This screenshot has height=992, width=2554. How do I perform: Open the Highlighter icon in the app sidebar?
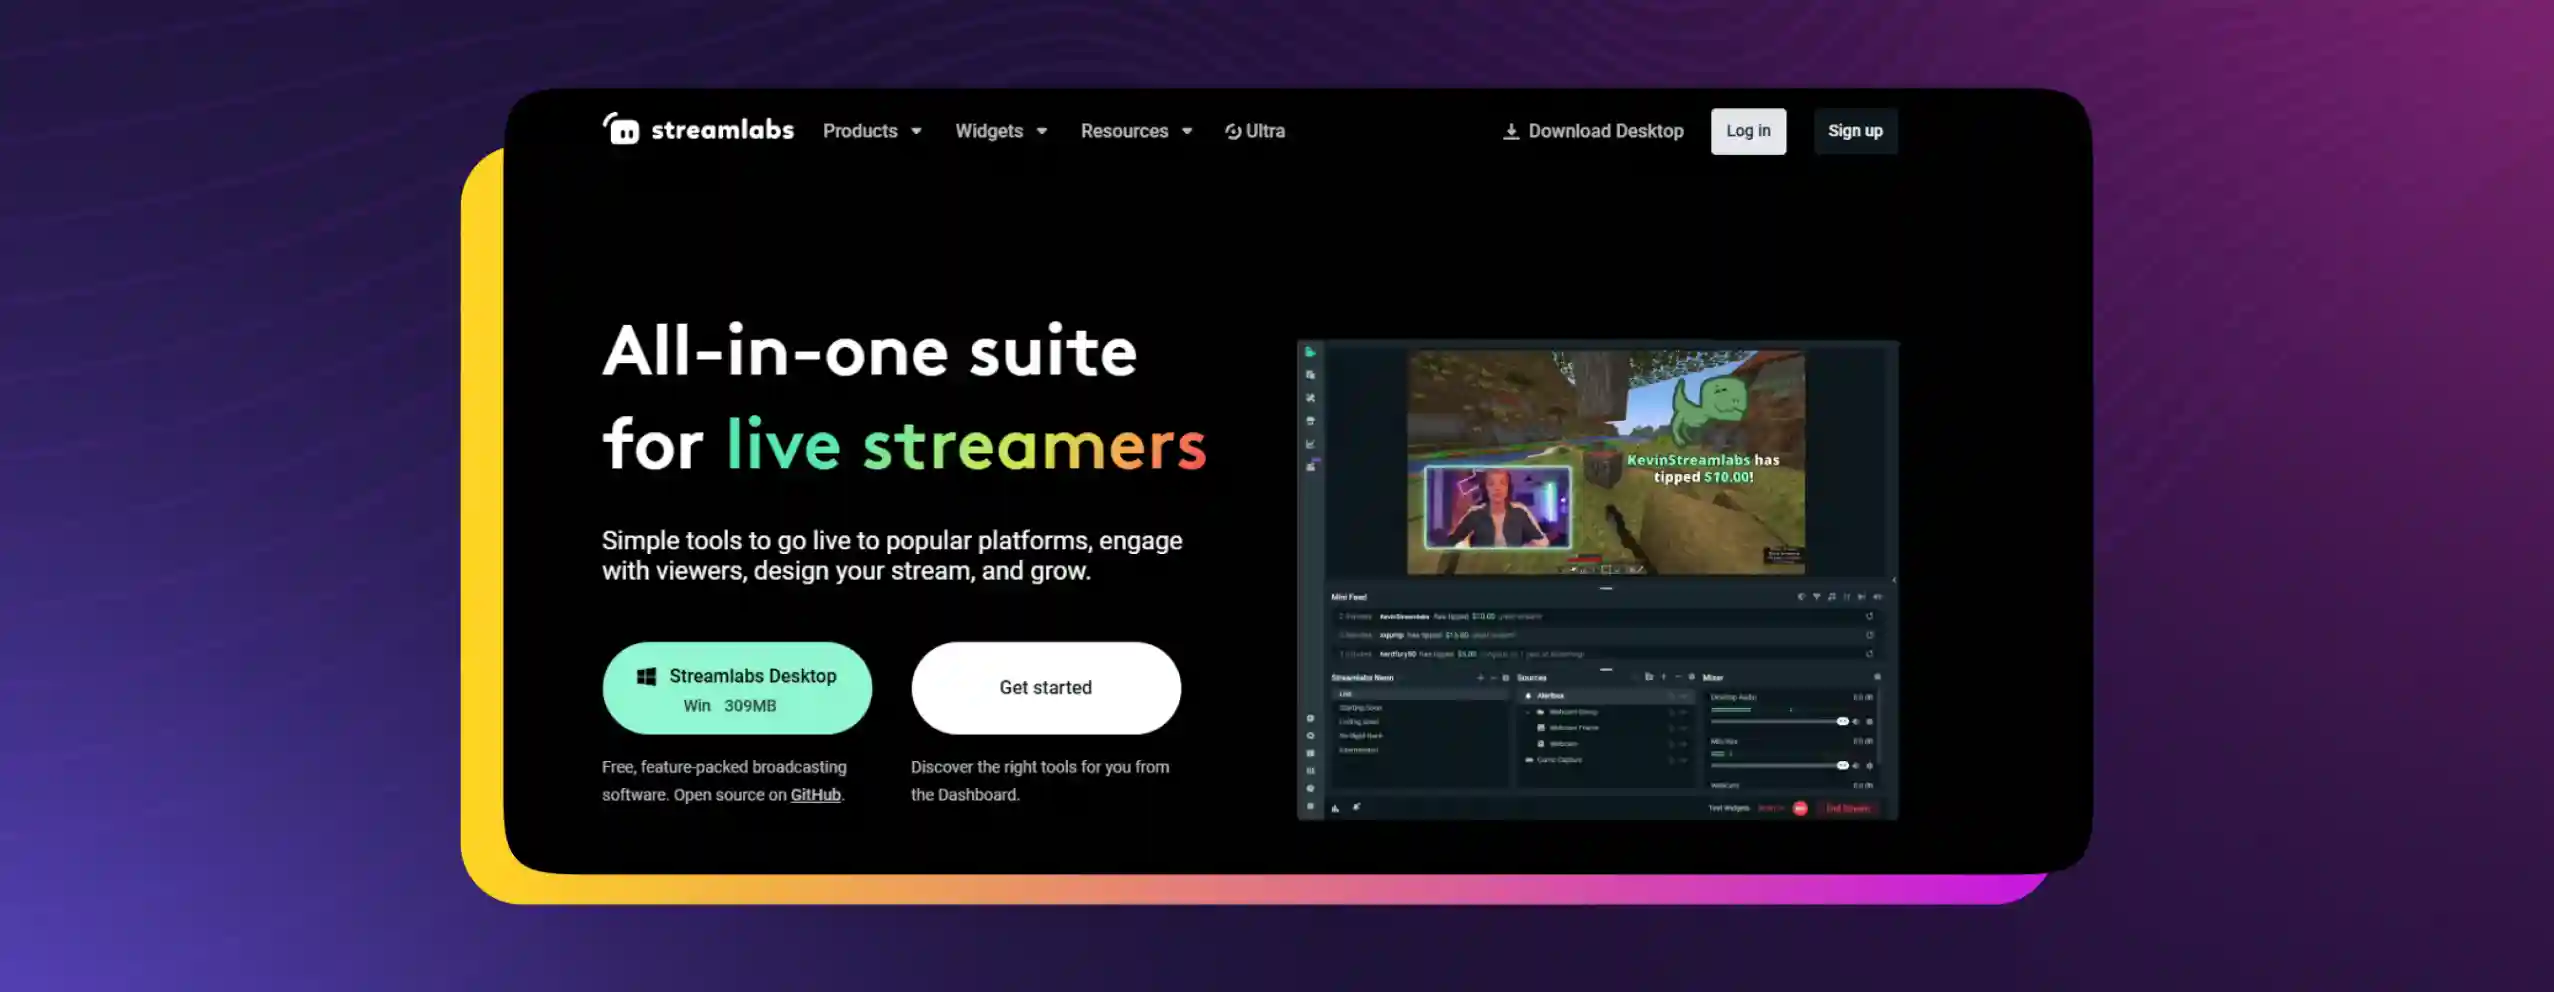(1311, 466)
